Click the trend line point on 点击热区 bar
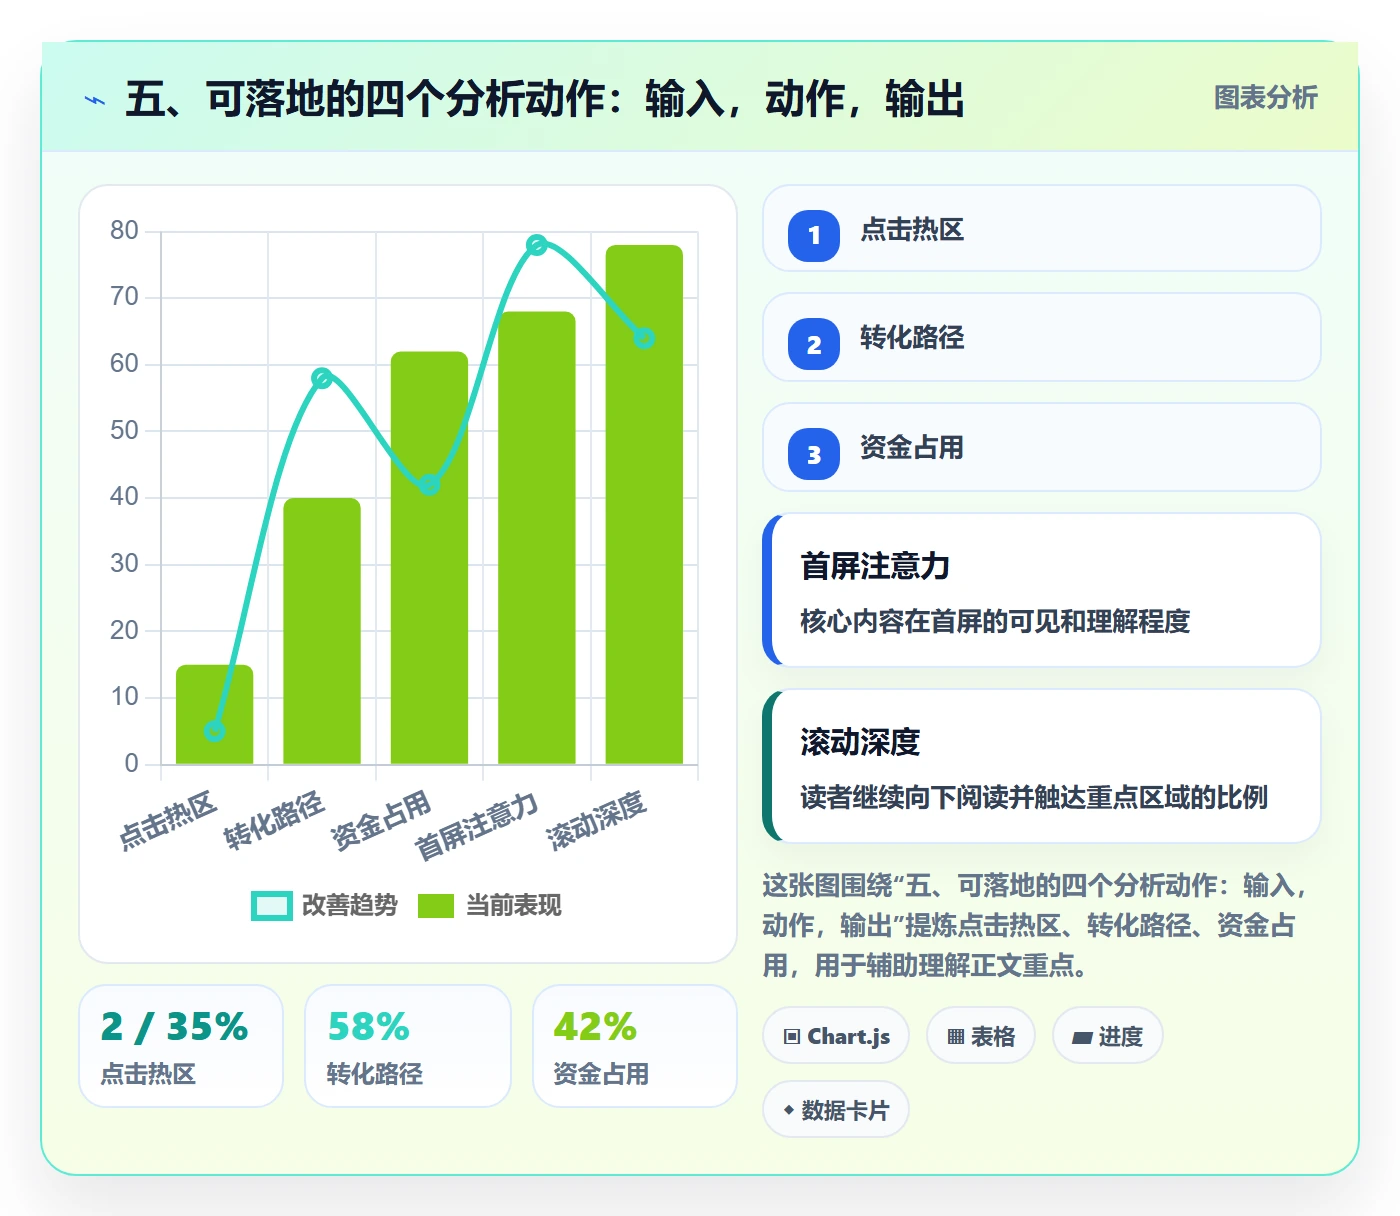Image resolution: width=1400 pixels, height=1216 pixels. [x=215, y=731]
